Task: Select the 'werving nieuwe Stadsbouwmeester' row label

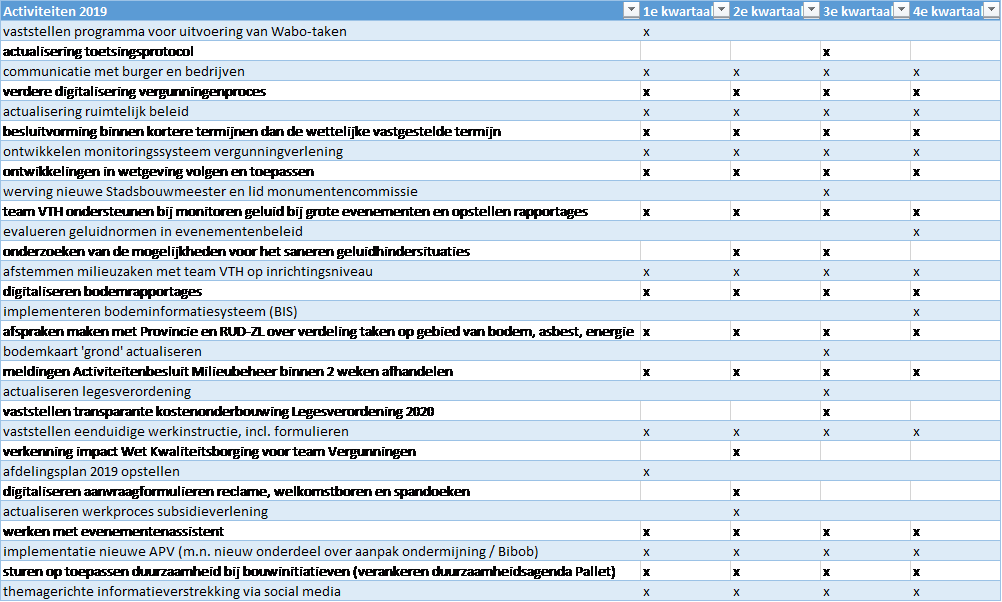Action: coord(210,191)
